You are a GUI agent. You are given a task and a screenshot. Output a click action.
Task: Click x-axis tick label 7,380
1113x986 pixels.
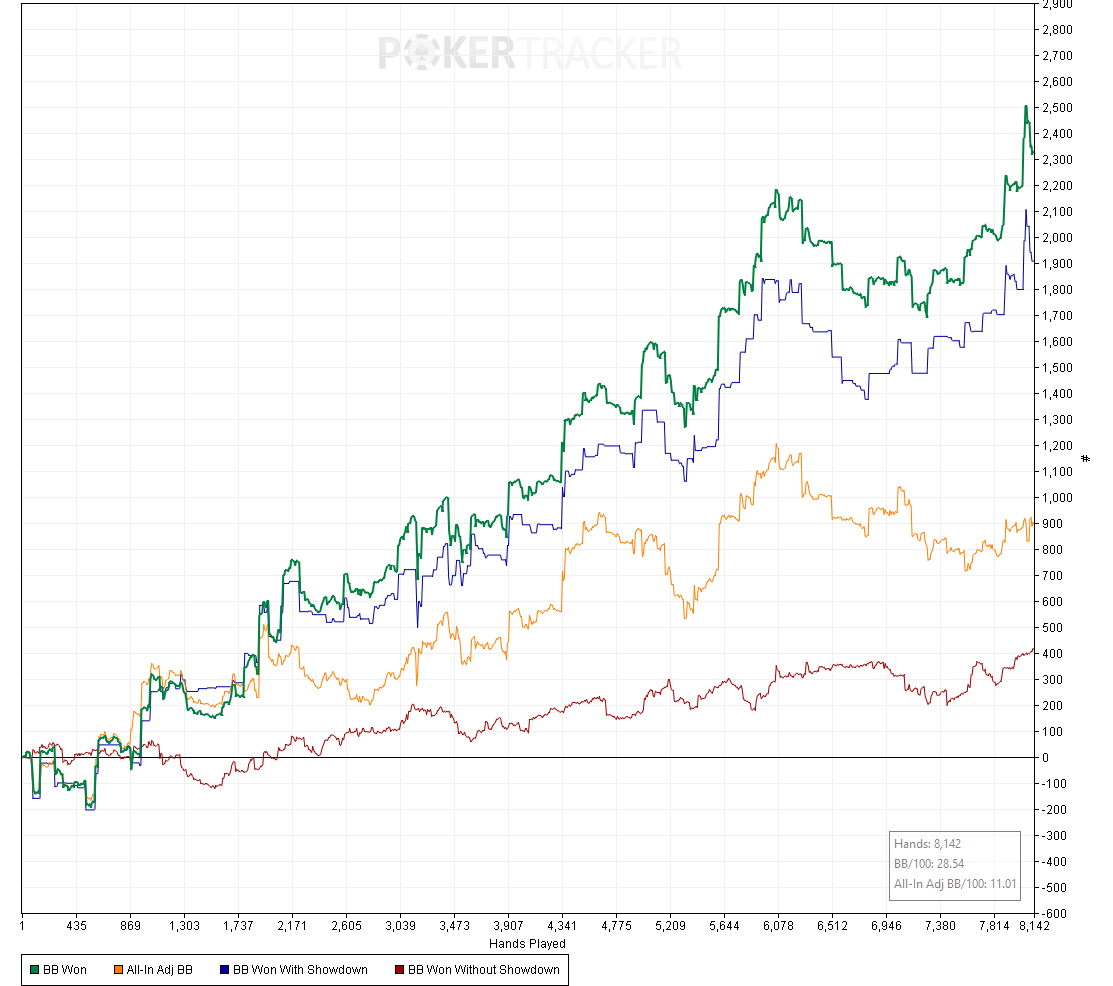[940, 926]
